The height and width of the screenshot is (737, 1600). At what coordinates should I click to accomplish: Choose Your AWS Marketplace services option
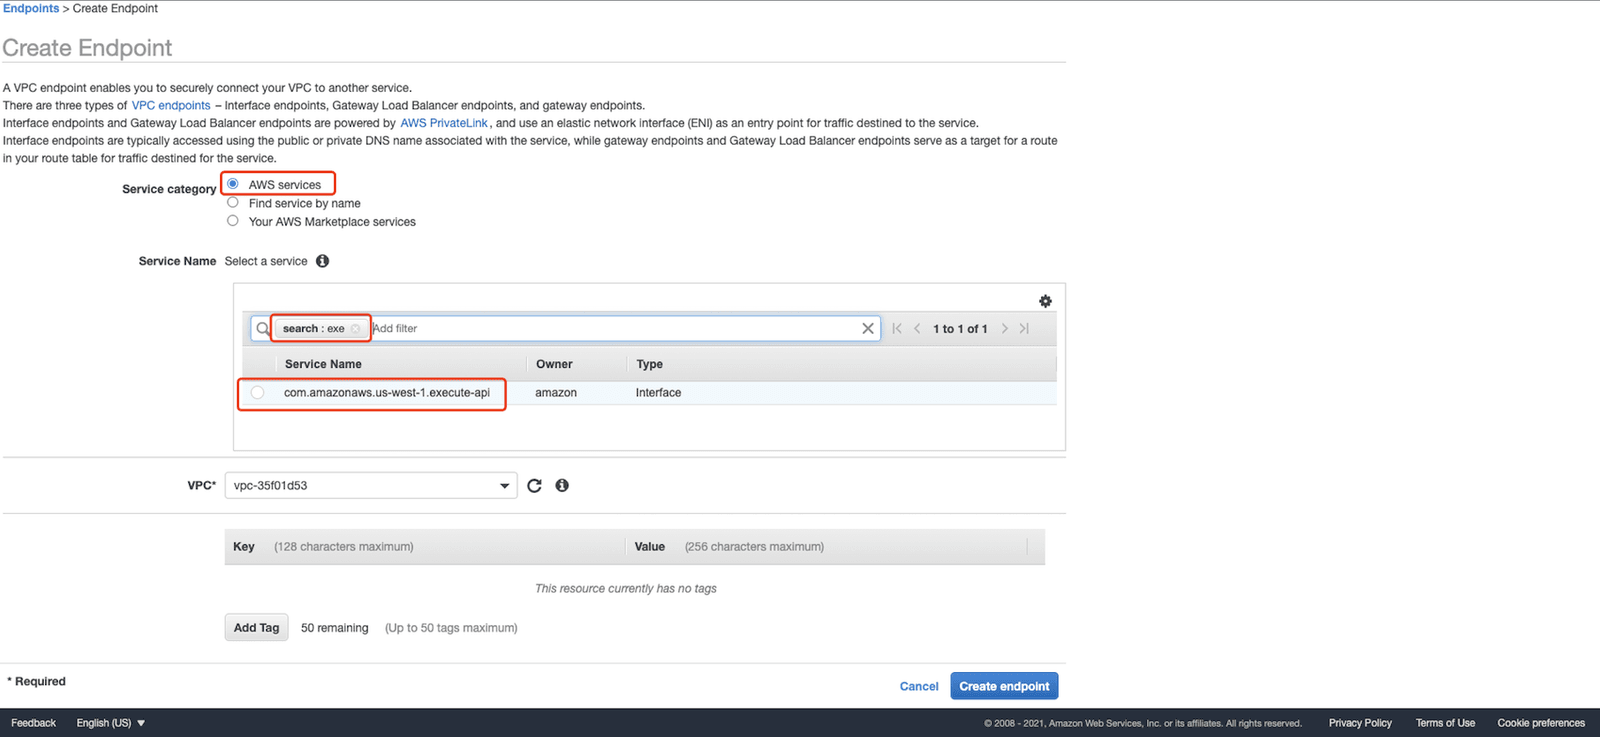pyautogui.click(x=233, y=220)
